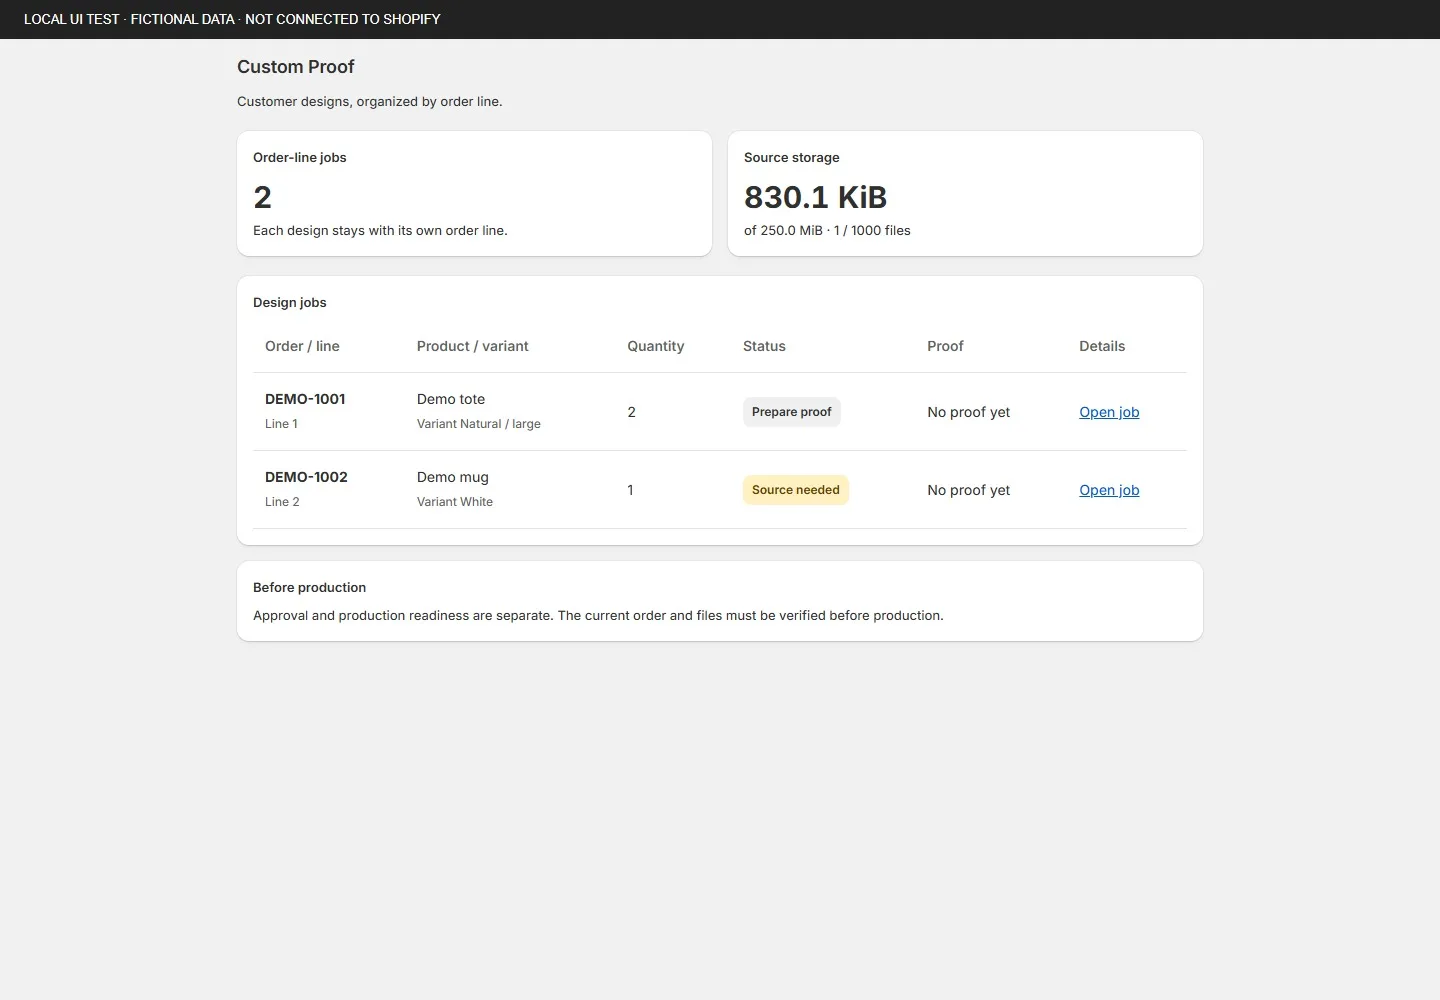This screenshot has width=1440, height=1000.
Task: Click the Order / line column header
Action: coord(302,346)
